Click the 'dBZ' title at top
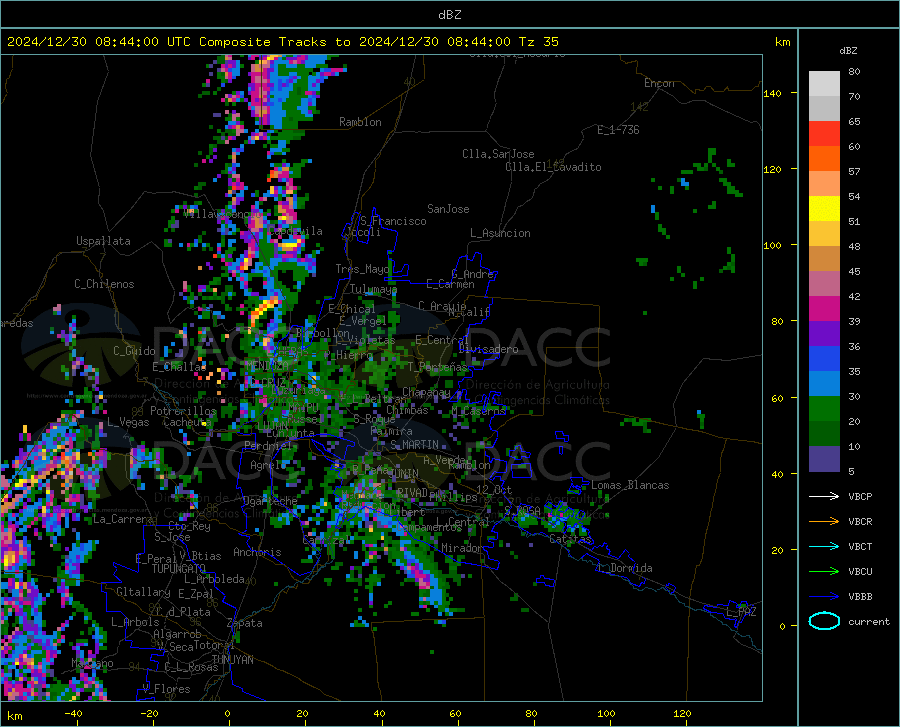 (449, 15)
